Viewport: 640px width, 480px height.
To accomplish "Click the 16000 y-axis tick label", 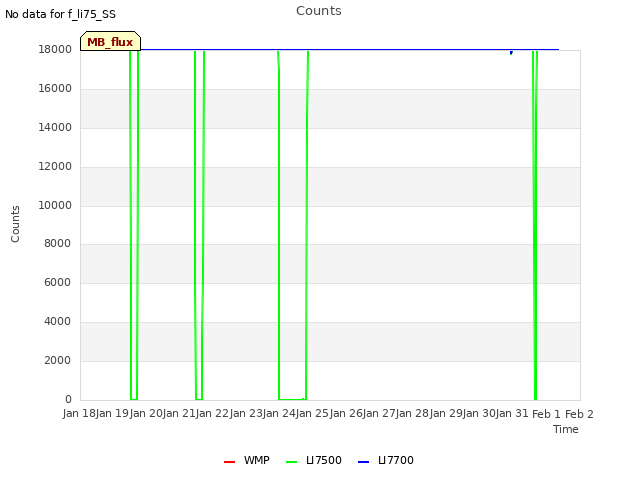I will 55,89.
